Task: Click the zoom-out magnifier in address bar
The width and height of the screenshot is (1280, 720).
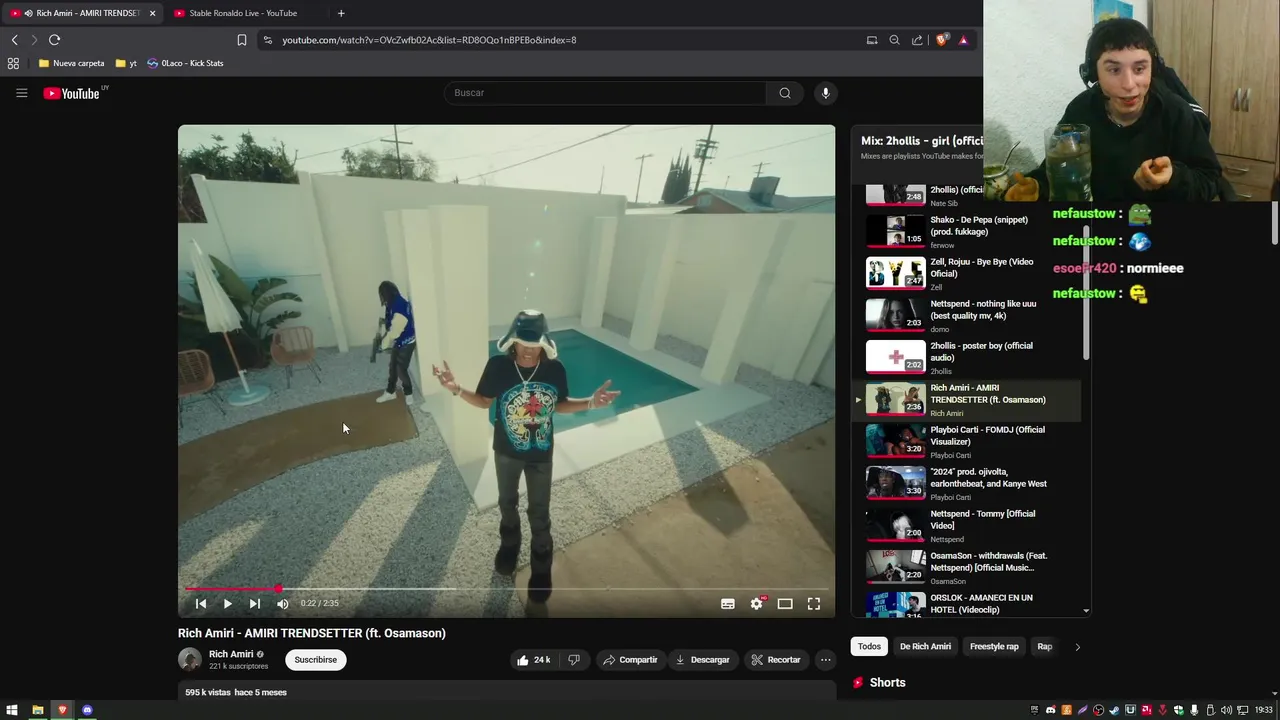Action: [x=894, y=40]
